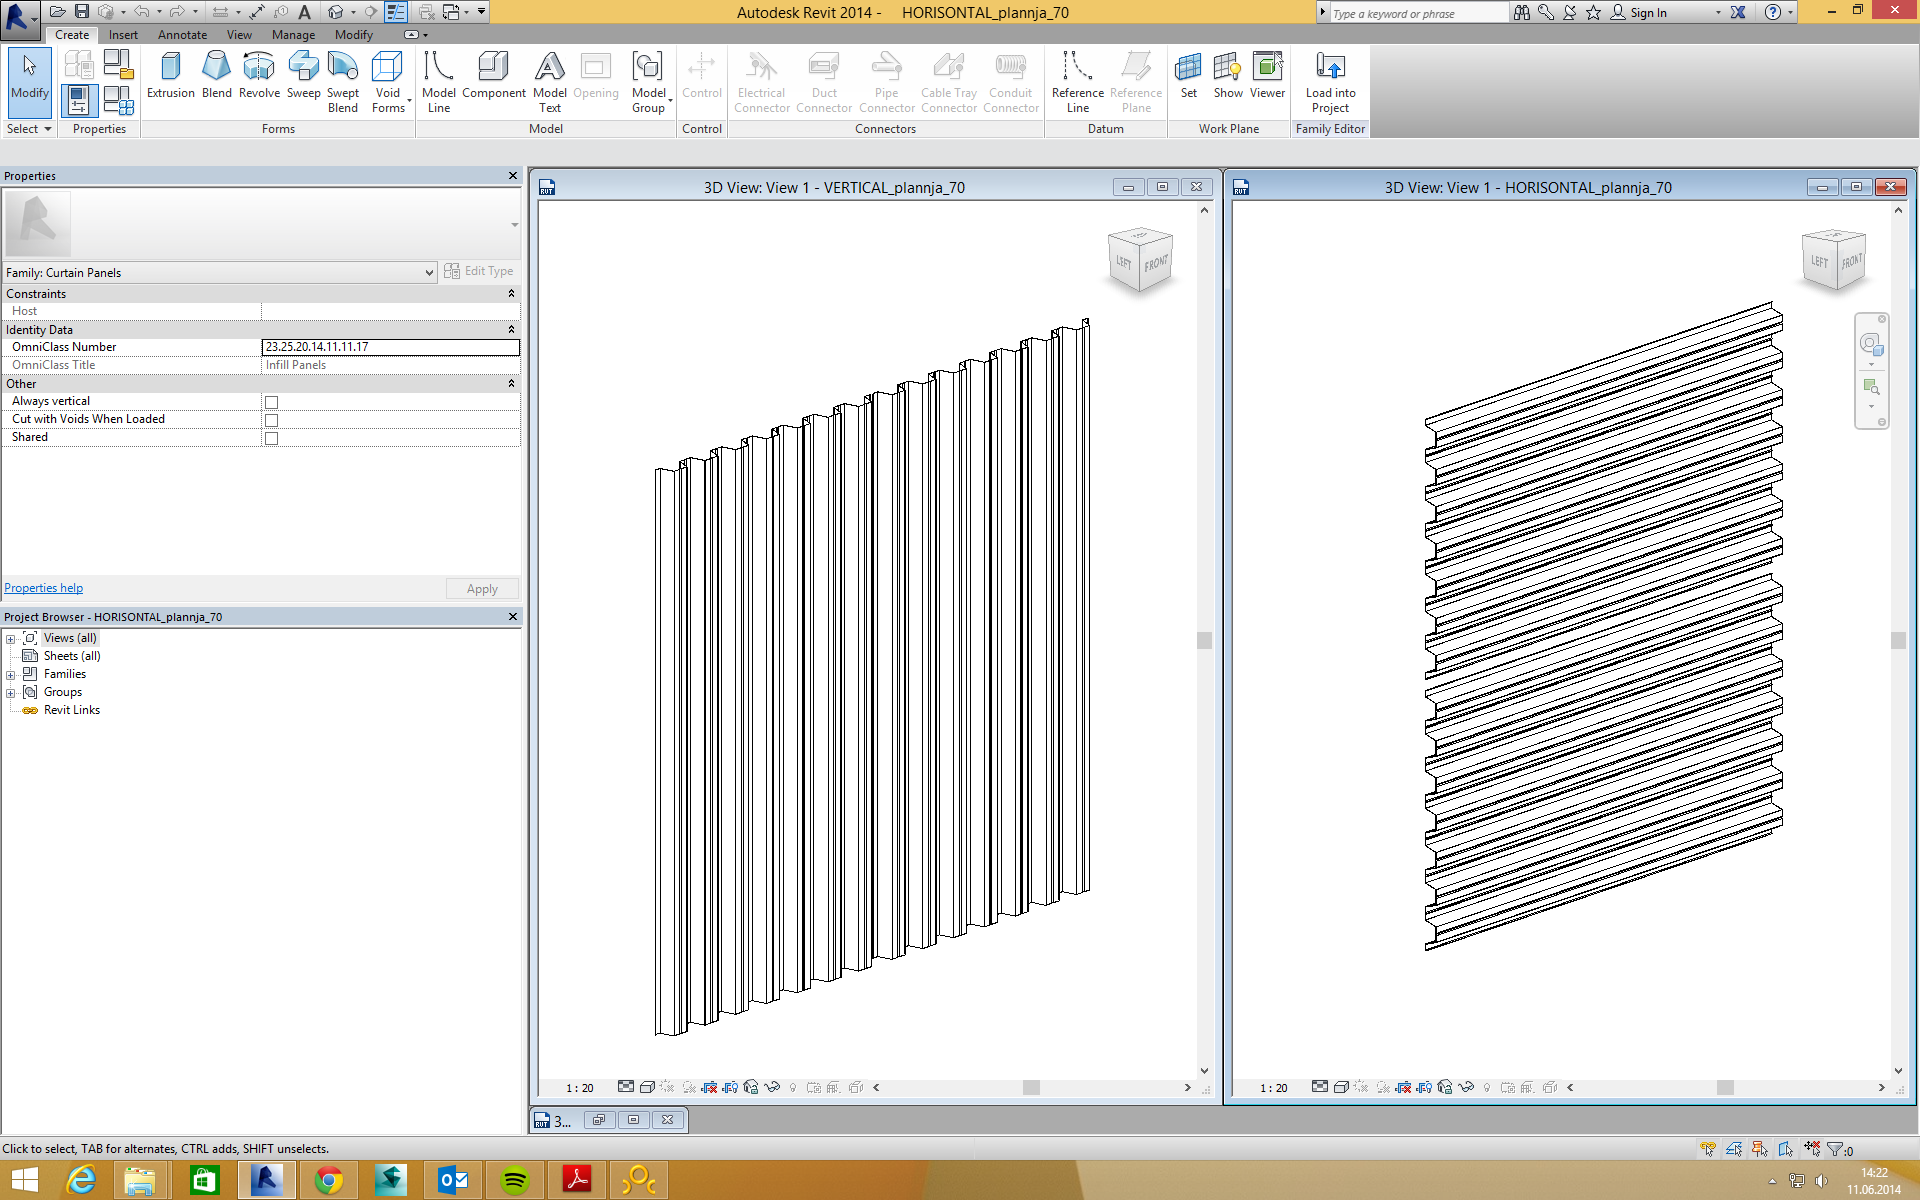Switch to the Insert ribbon tab
Screen dimensions: 1920x1200
[123, 35]
